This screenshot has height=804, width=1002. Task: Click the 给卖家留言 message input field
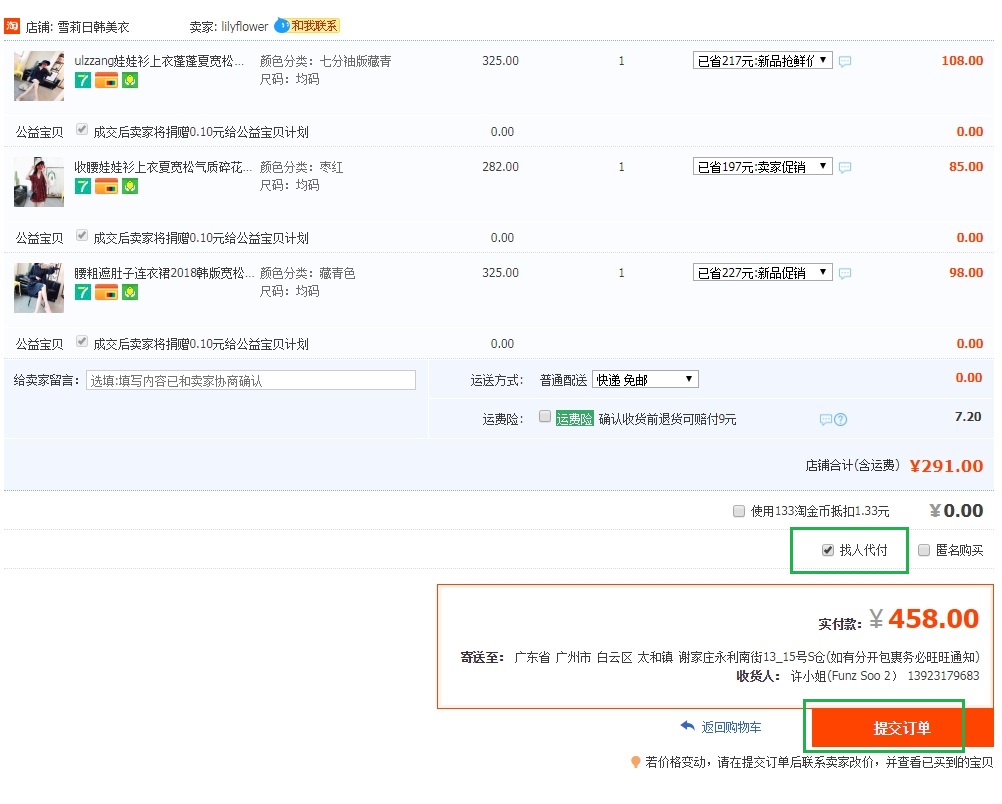click(250, 380)
